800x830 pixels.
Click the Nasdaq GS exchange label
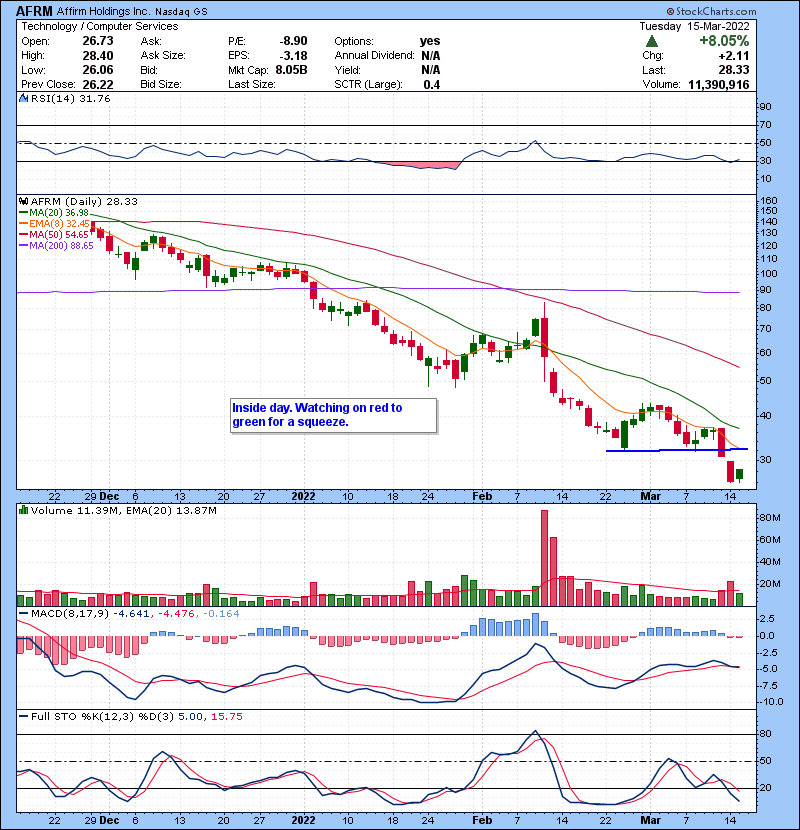(181, 11)
